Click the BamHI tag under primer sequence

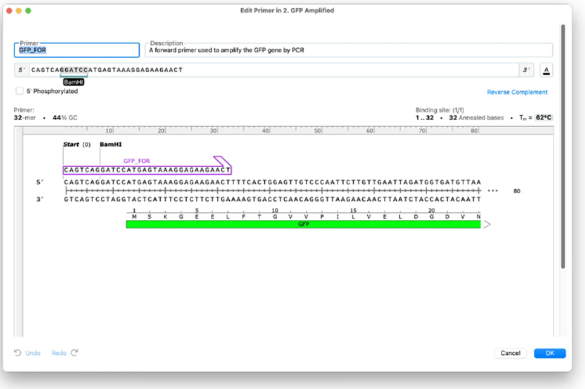point(73,82)
